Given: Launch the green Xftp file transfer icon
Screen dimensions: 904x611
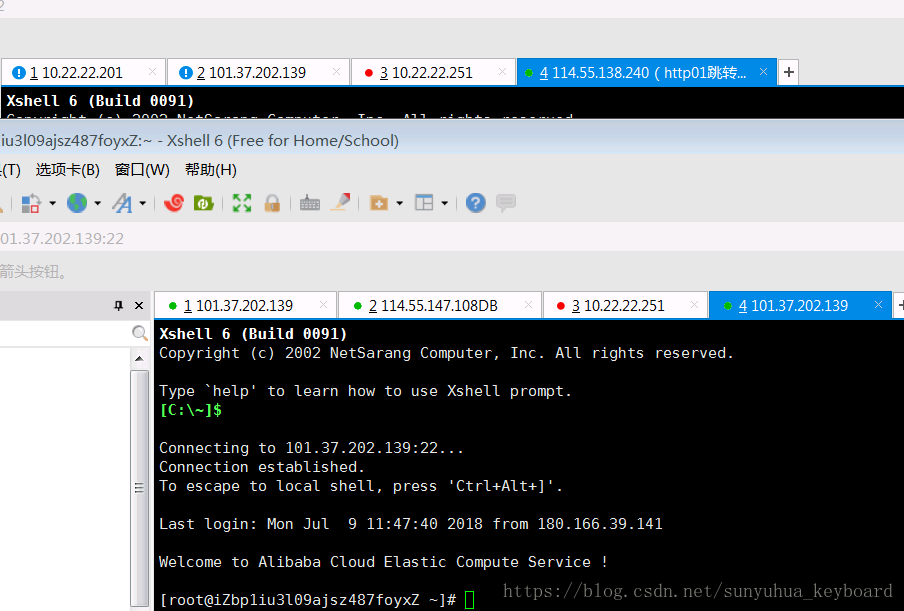Looking at the screenshot, I should [204, 203].
